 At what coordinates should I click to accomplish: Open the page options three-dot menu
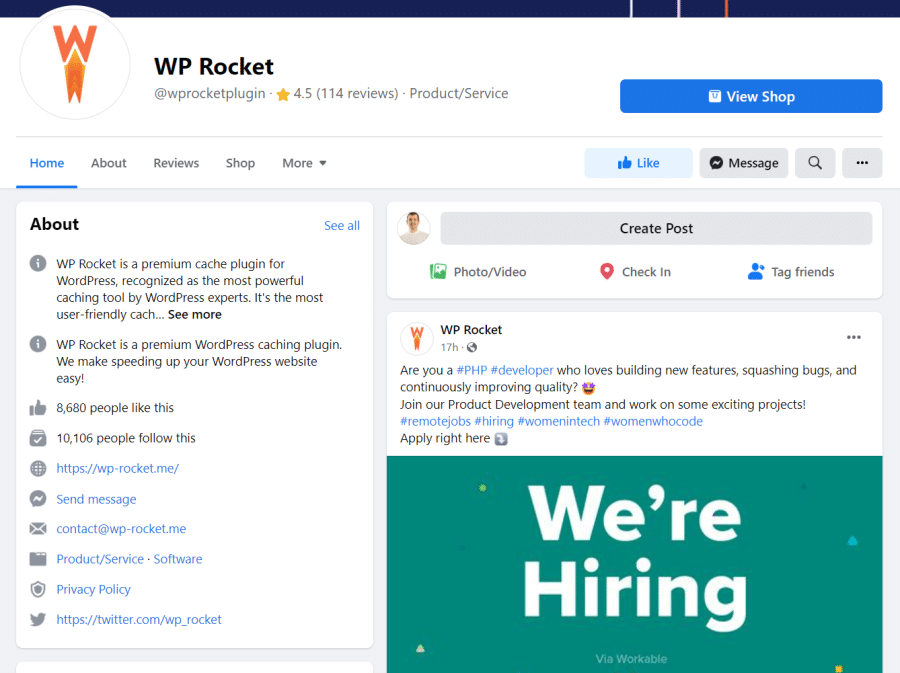tap(862, 163)
